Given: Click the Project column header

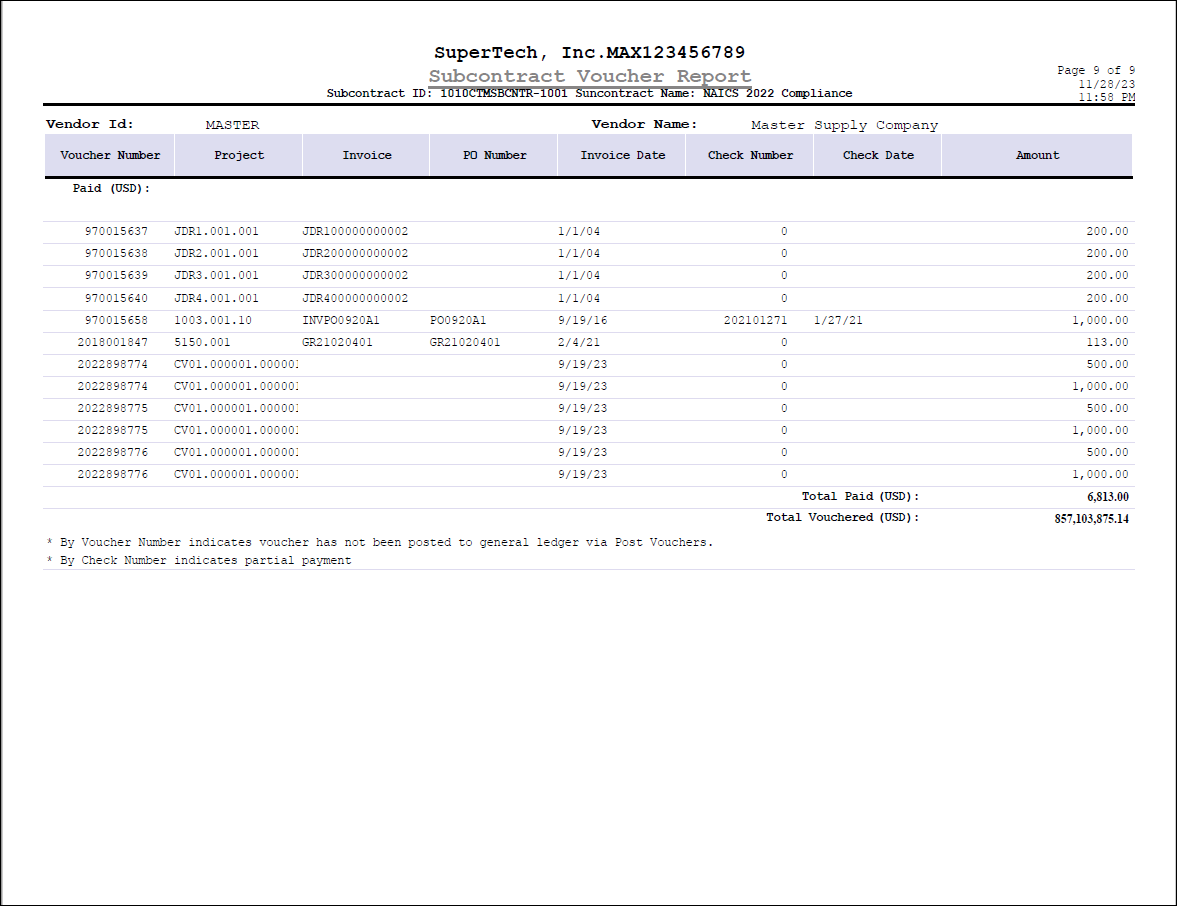Looking at the screenshot, I should (239, 155).
